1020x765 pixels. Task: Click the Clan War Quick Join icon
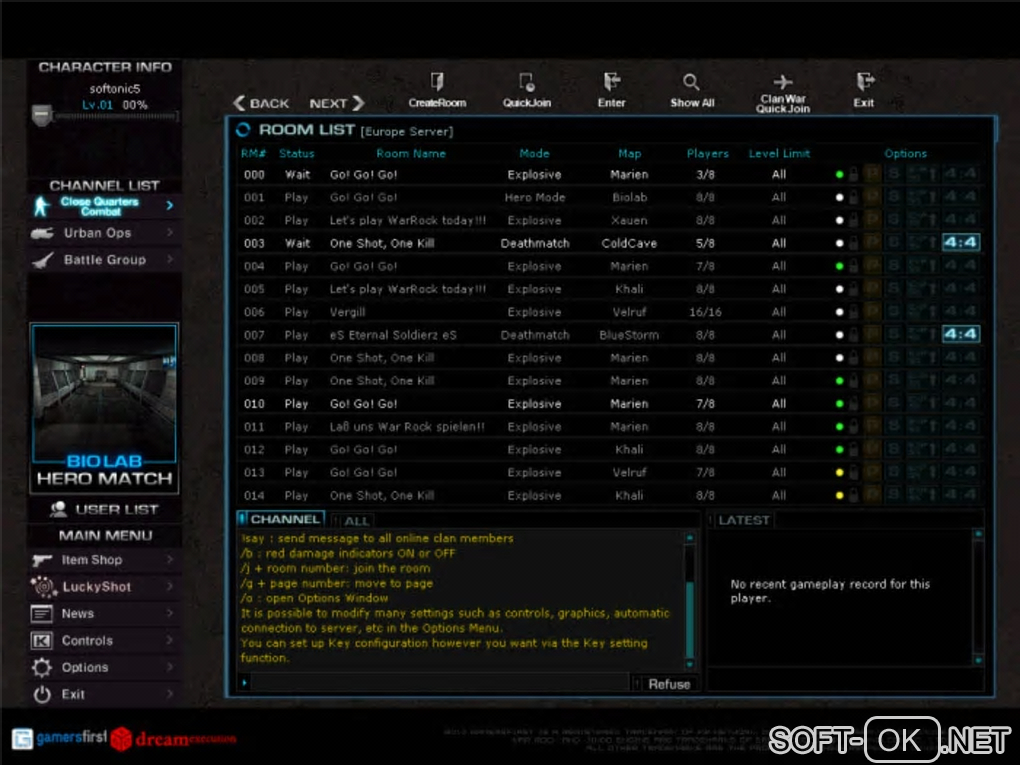783,82
